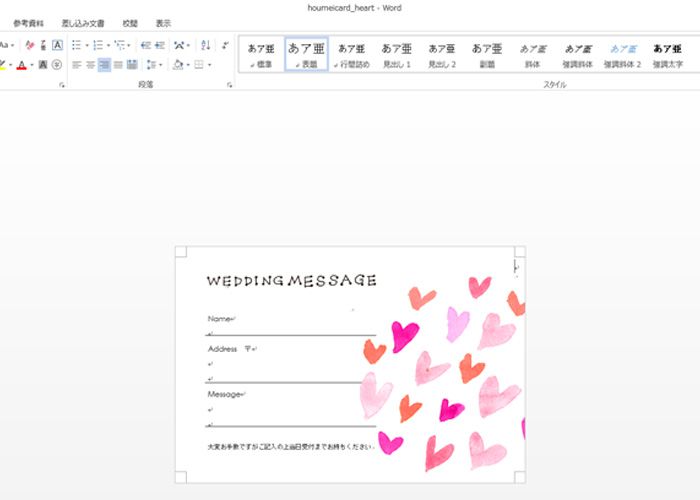
Task: Click the WEDDING MESSAGE title text
Action: pos(291,281)
